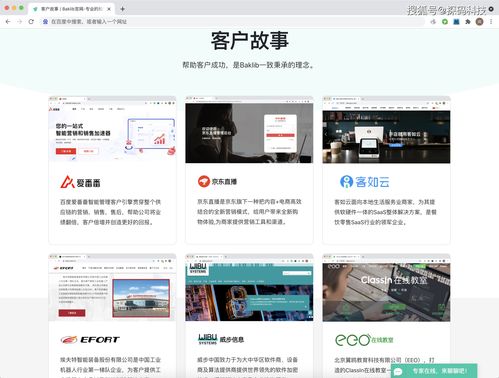Open the WIBU Systems website screenshot thumbnail
499x378 pixels.
tap(249, 287)
